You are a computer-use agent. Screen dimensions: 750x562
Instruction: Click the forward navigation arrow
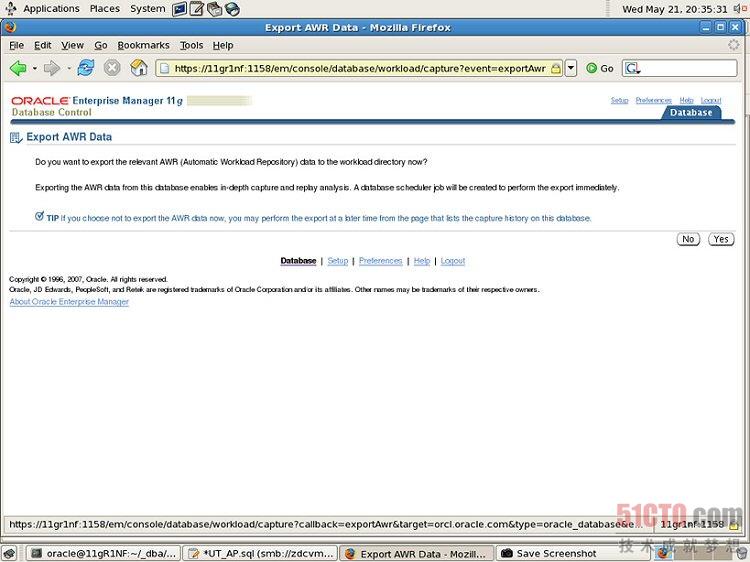point(51,68)
